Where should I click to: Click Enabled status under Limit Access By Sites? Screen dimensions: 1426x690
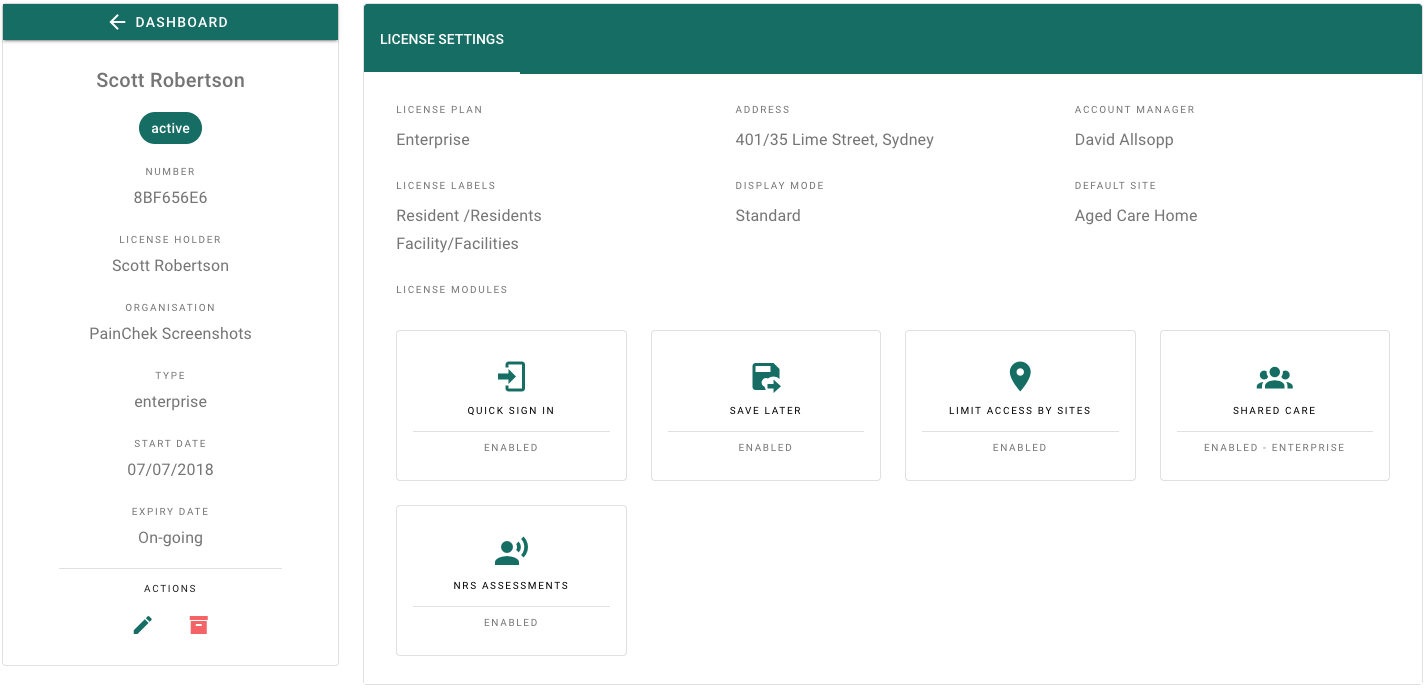[1020, 448]
